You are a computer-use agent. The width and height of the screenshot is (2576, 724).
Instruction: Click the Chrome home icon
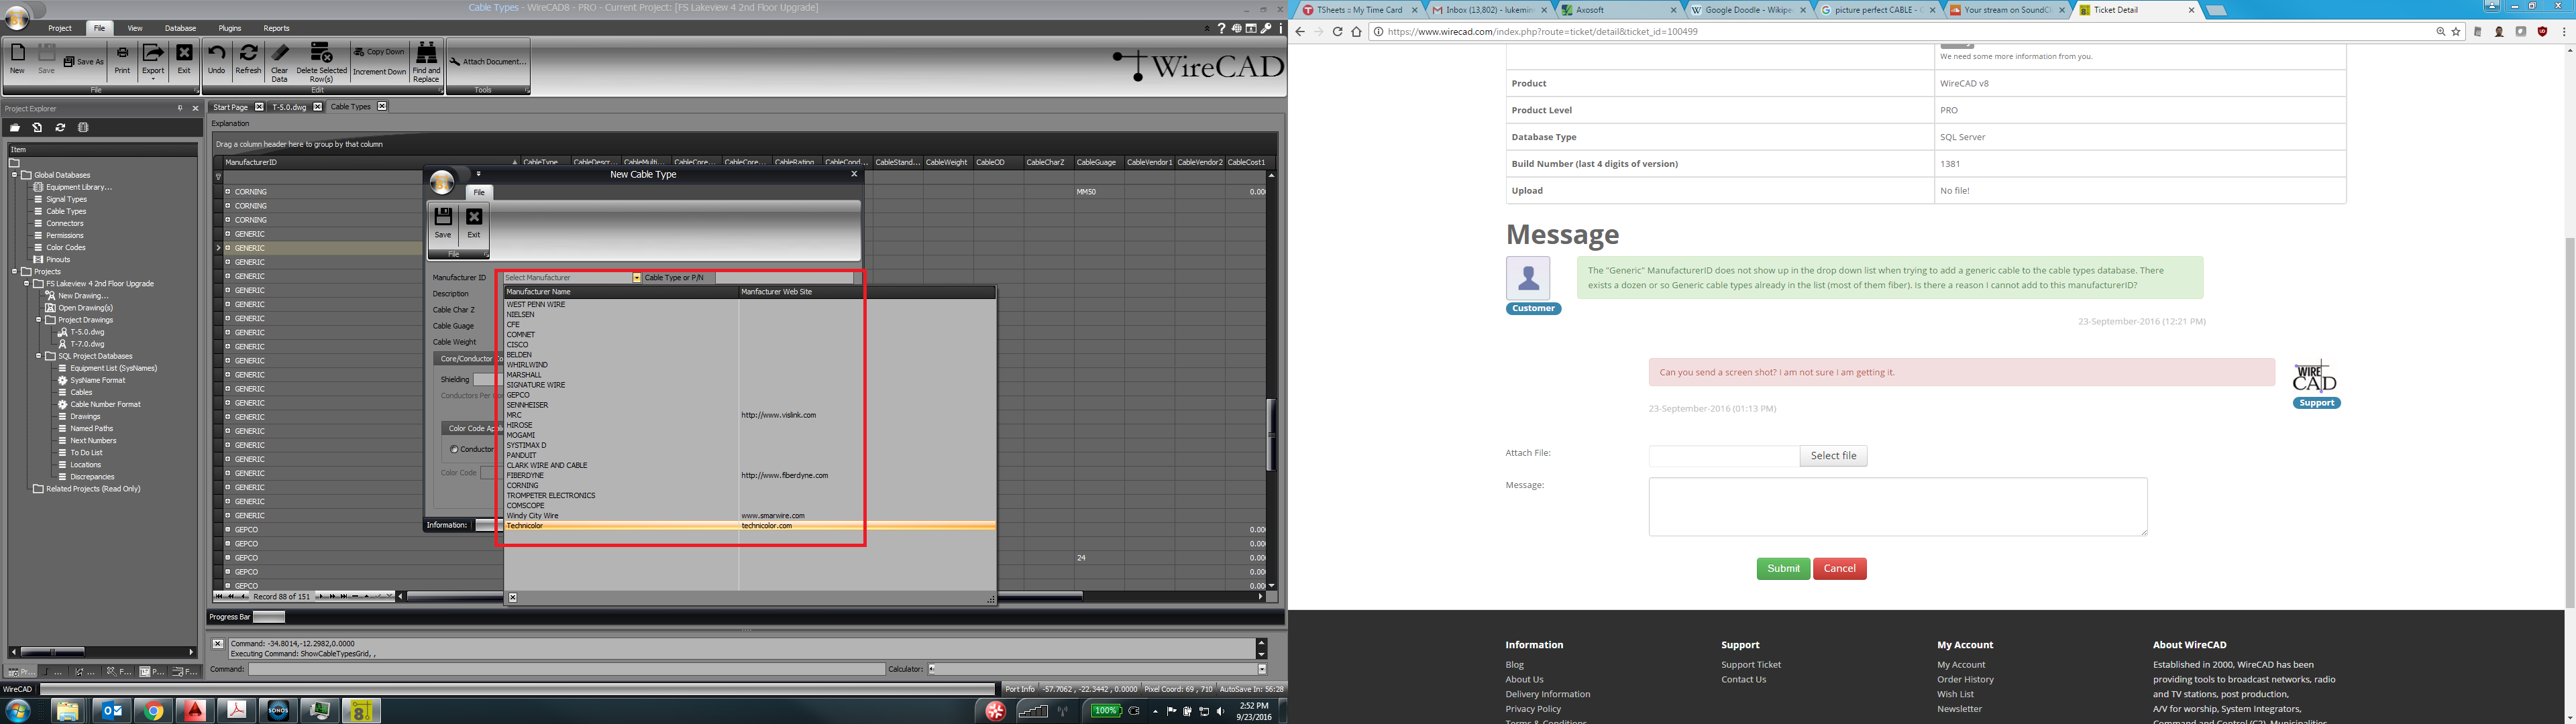(1356, 32)
